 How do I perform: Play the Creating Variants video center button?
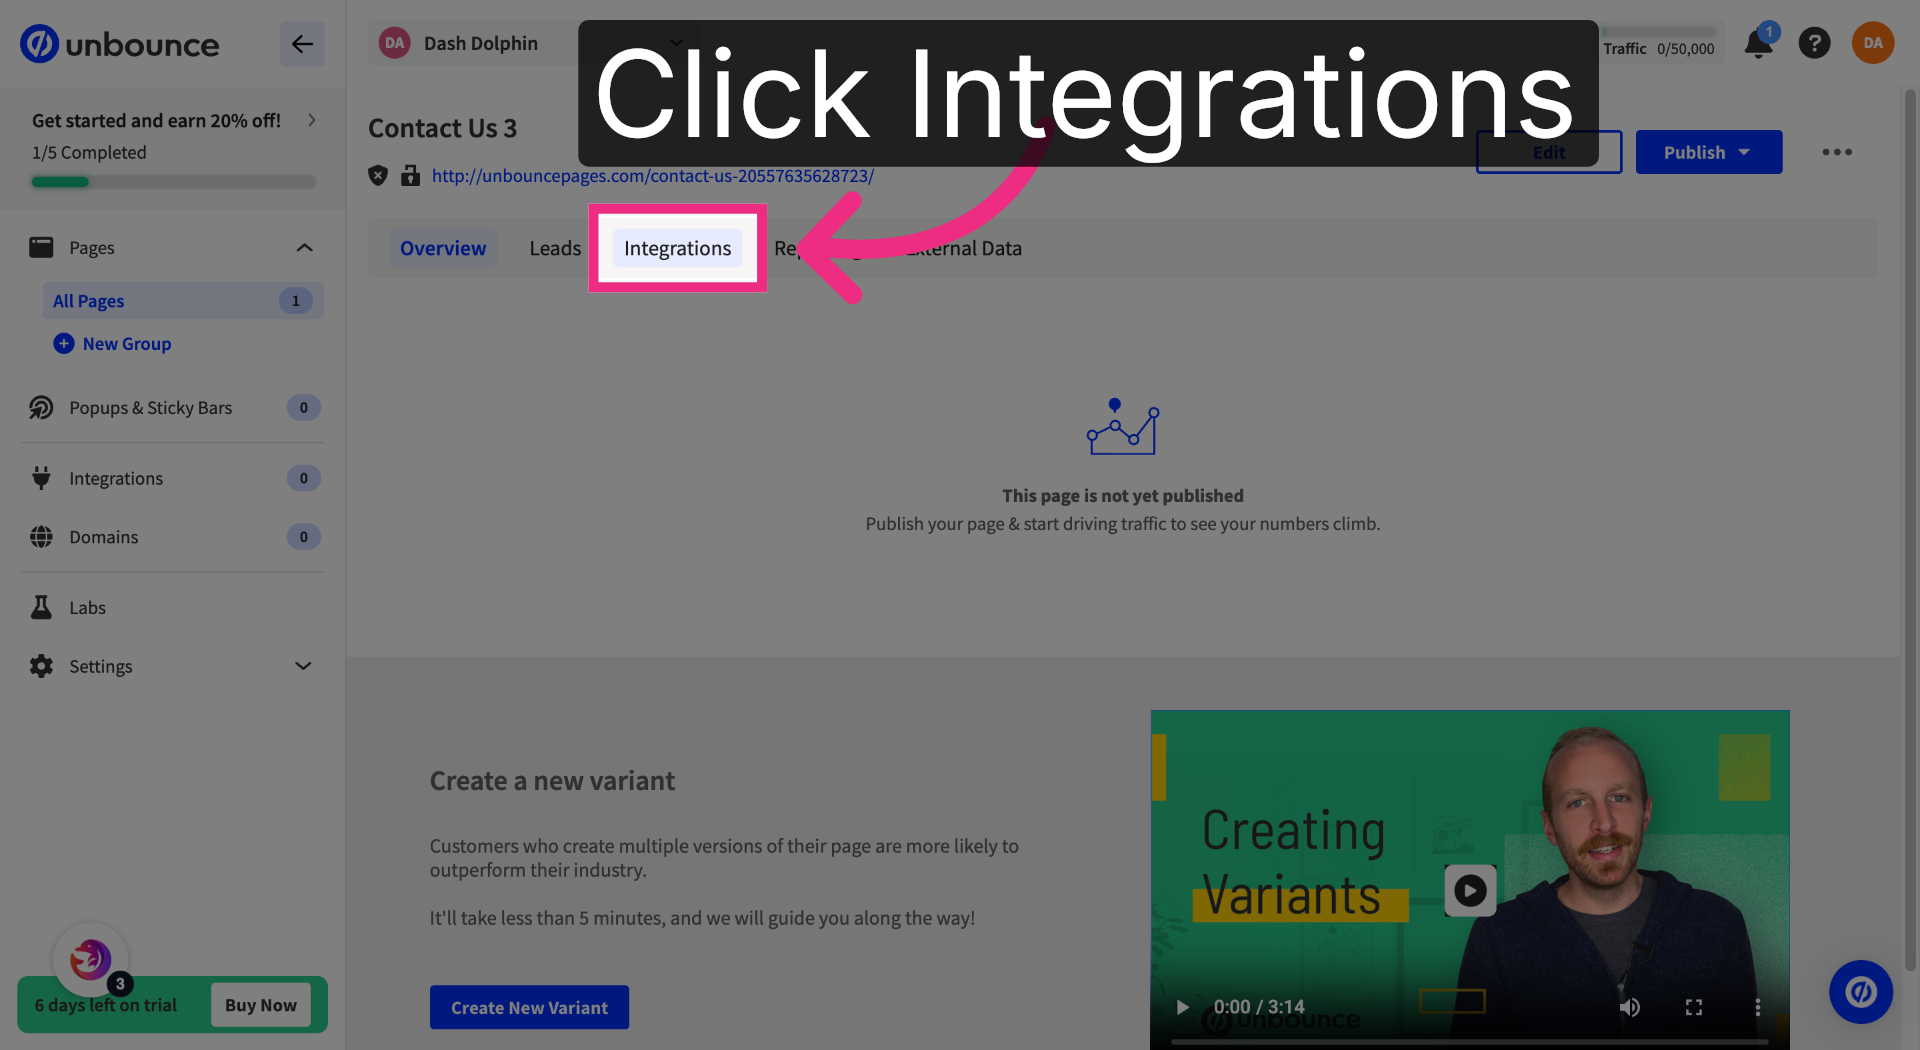point(1470,890)
